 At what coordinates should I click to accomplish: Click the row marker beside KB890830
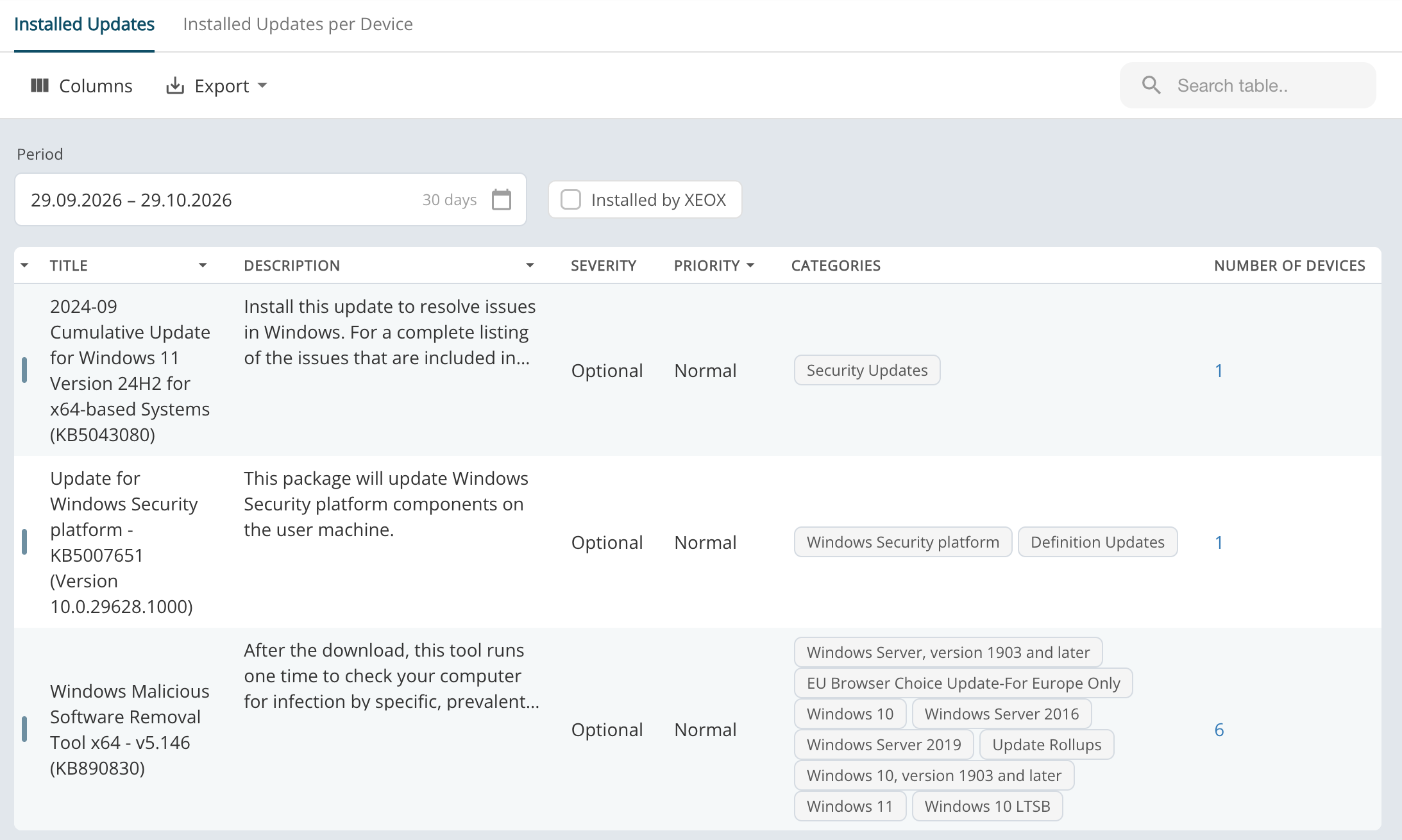coord(24,730)
